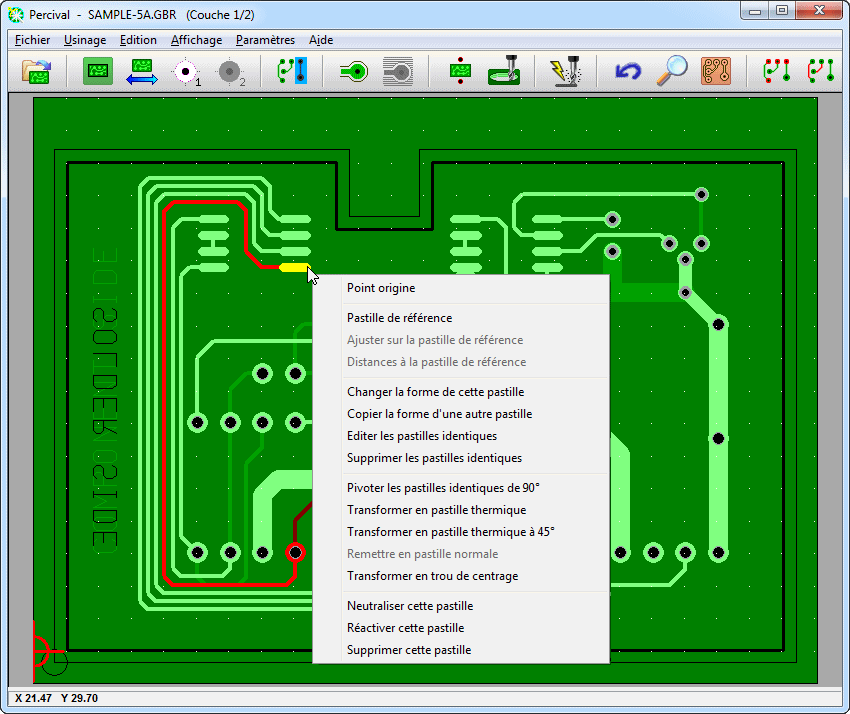Select Pastille de référence entry
This screenshot has width=850, height=714.
(x=461, y=318)
